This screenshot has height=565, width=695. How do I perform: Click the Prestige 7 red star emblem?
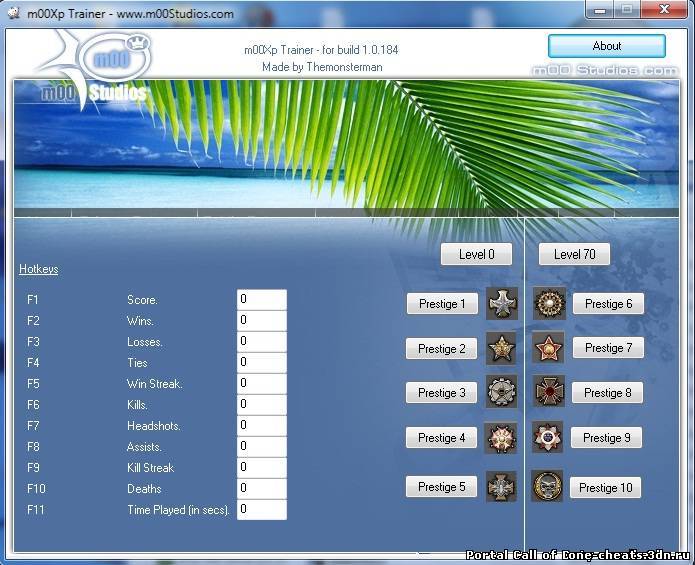coord(548,347)
